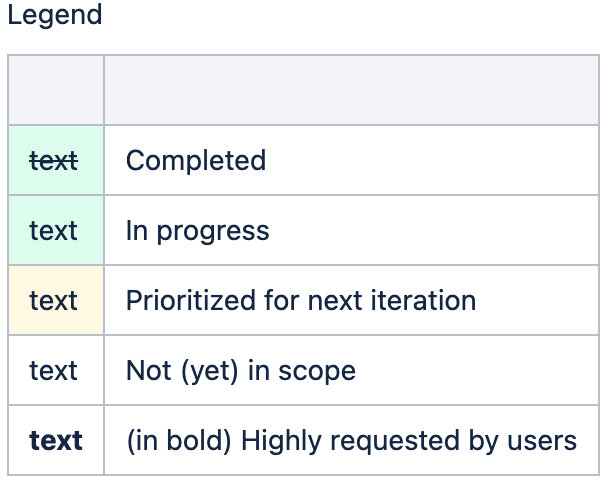Click the empty left header cell

[56, 90]
